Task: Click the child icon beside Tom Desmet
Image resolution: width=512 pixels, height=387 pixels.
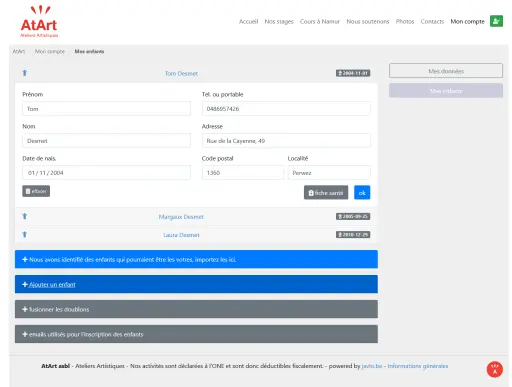Action: click(x=25, y=73)
